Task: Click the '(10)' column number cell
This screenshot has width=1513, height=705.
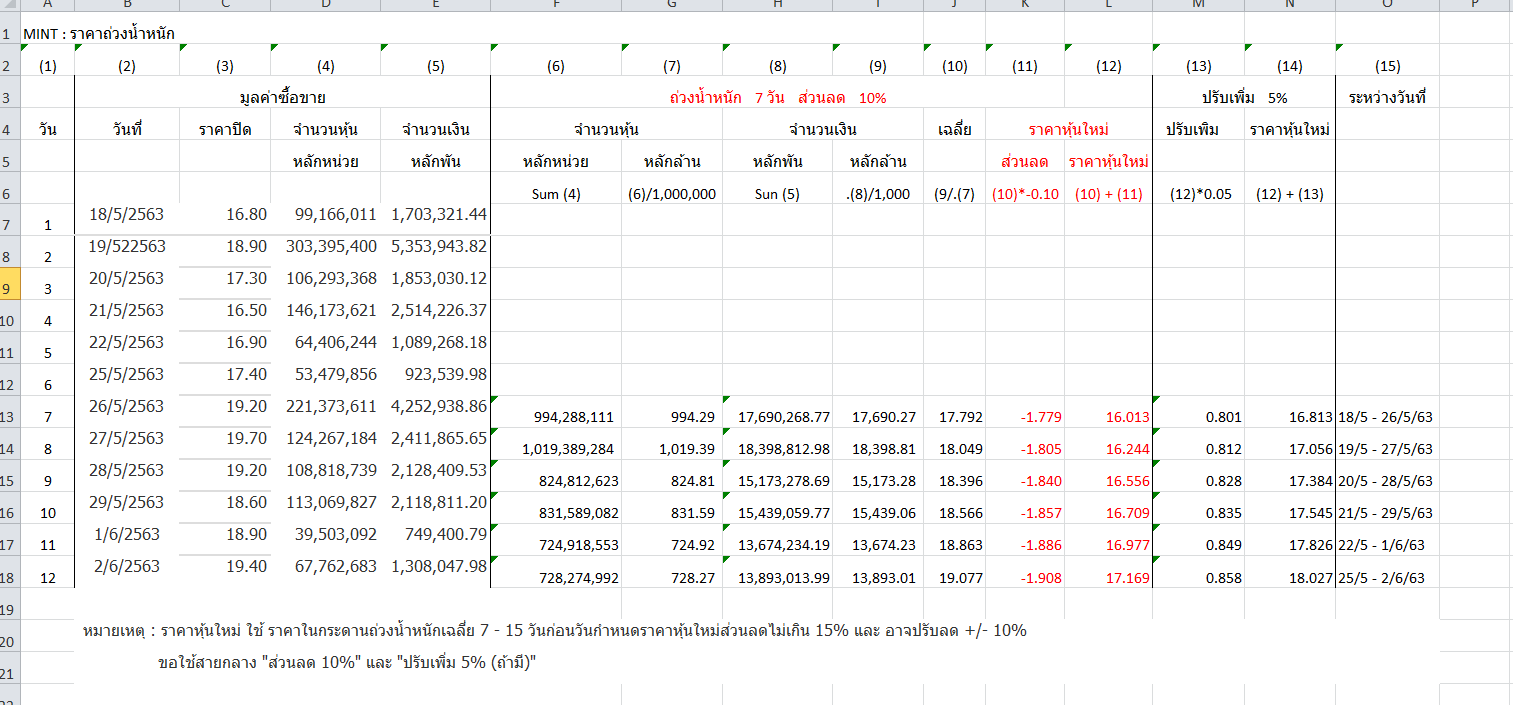Action: (955, 67)
